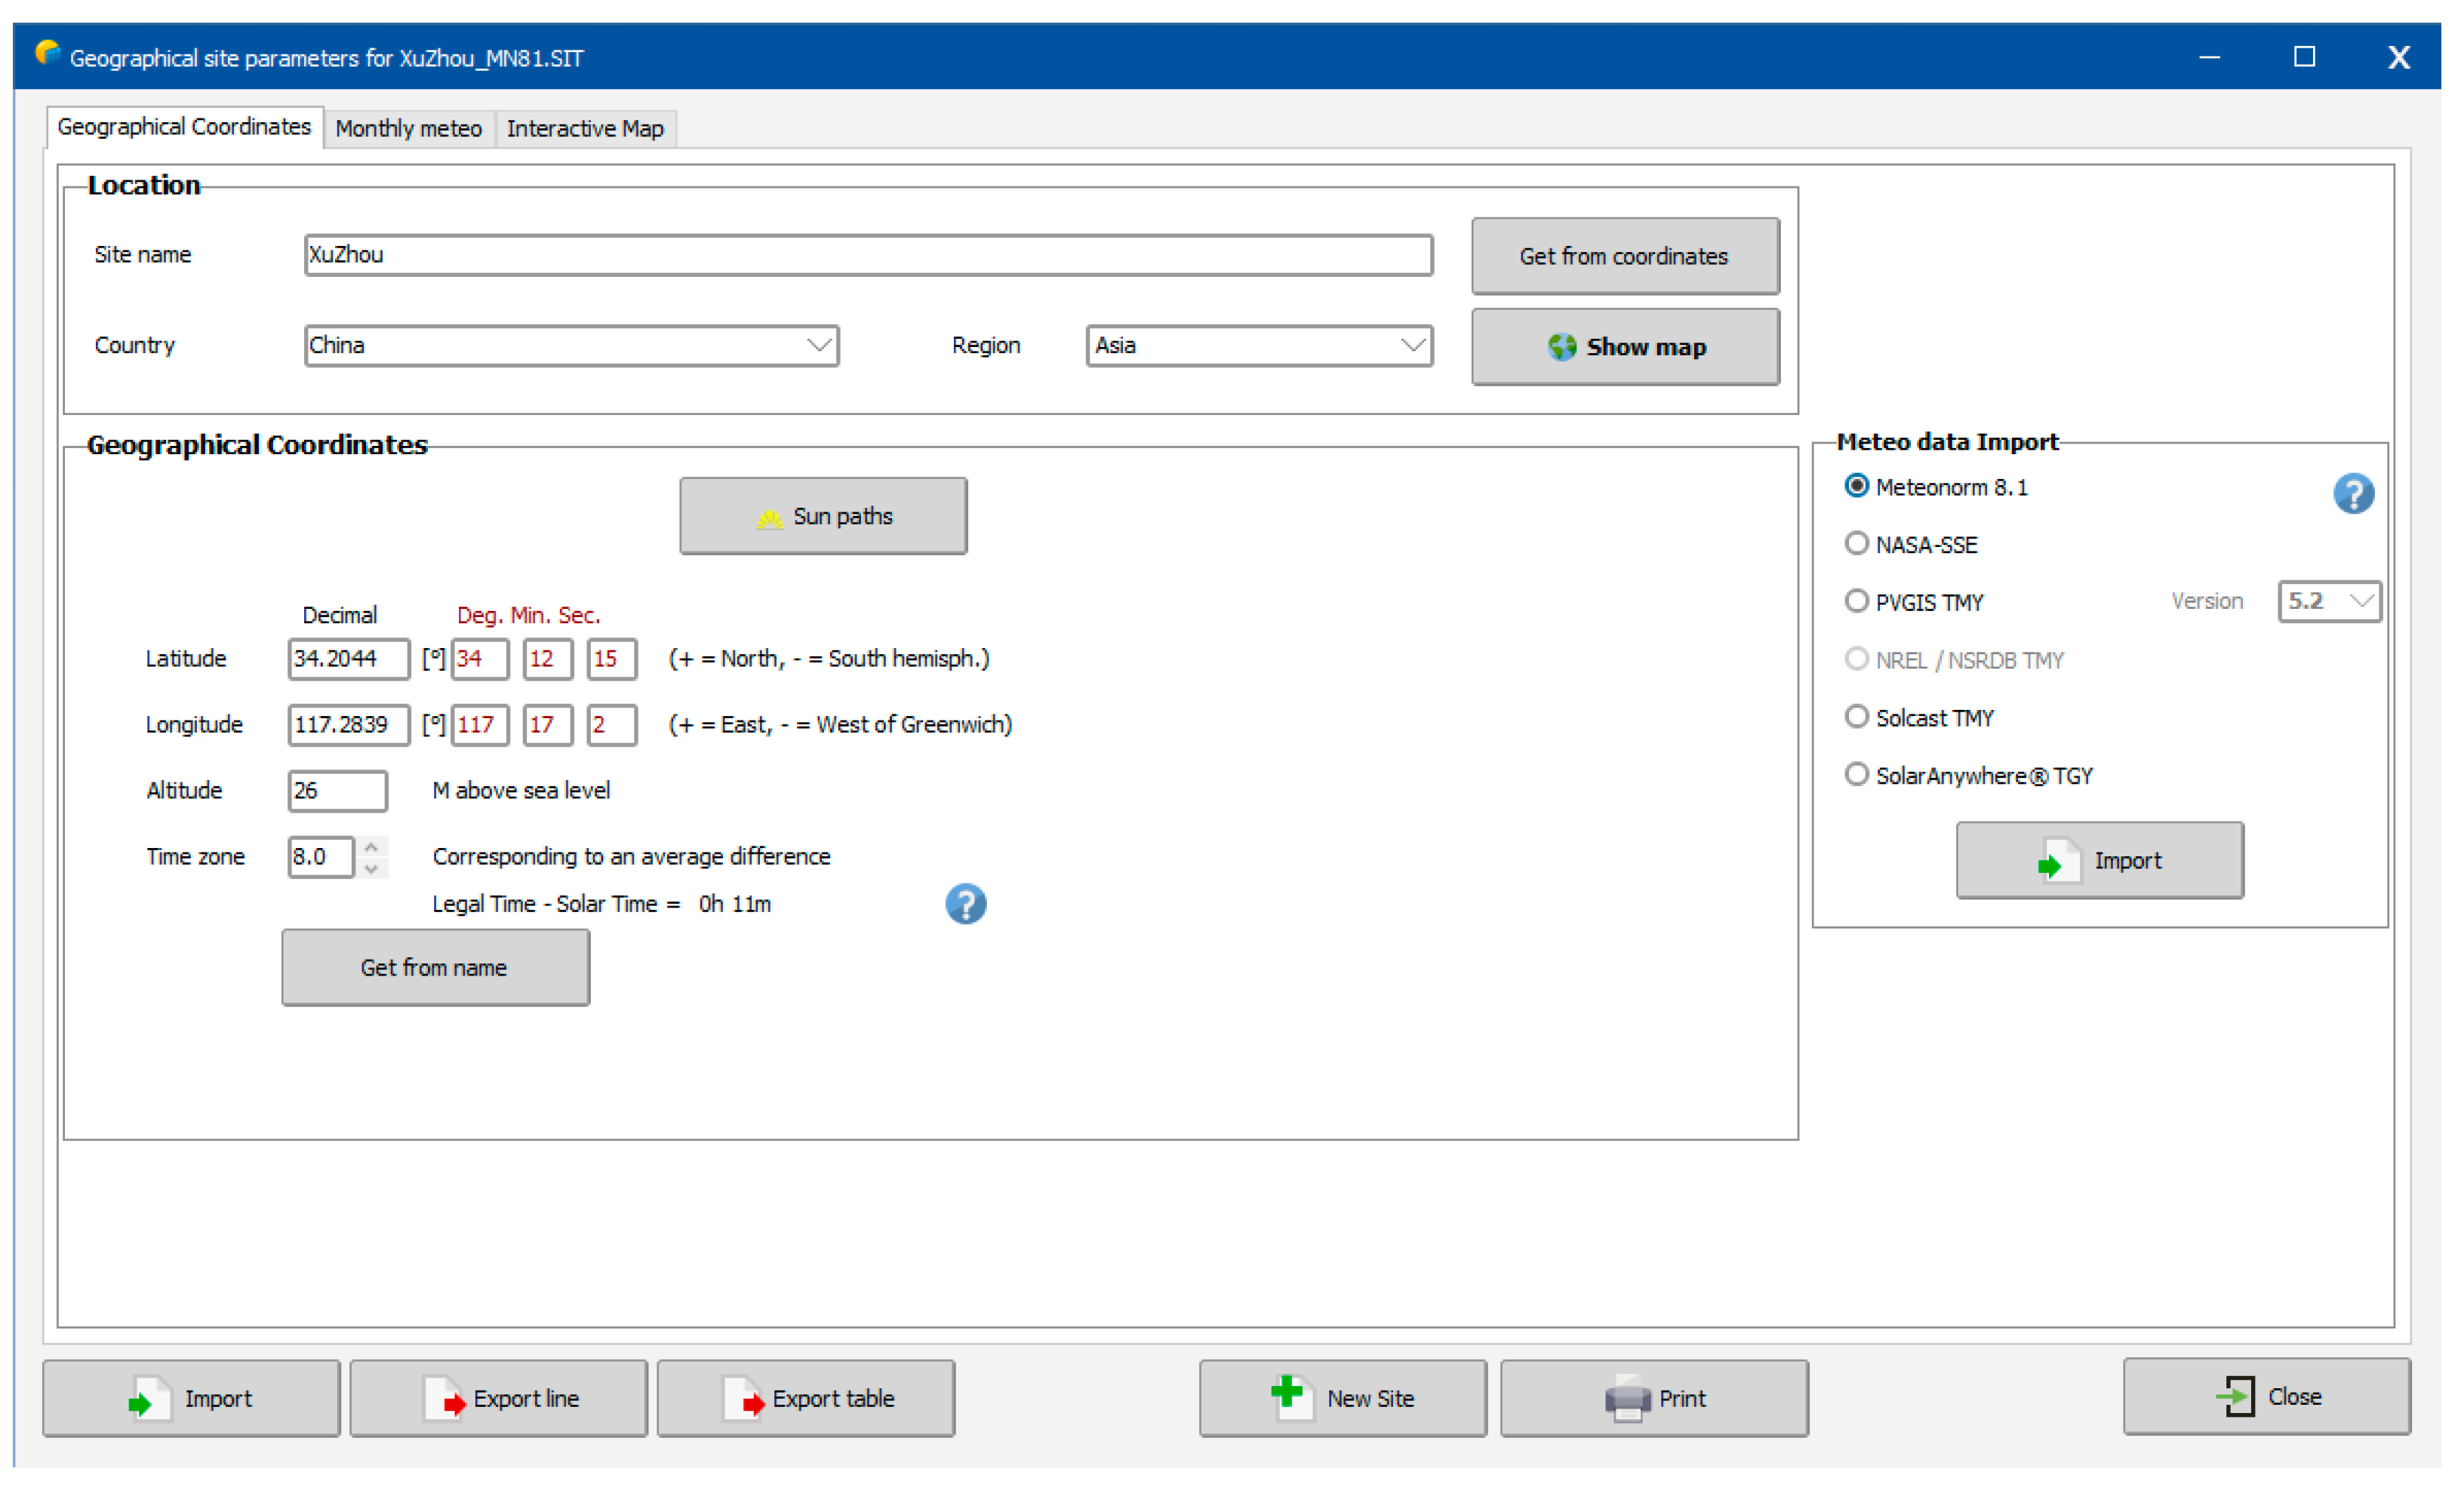The width and height of the screenshot is (2464, 1487).
Task: Open the Interactive Map tab
Action: point(585,129)
